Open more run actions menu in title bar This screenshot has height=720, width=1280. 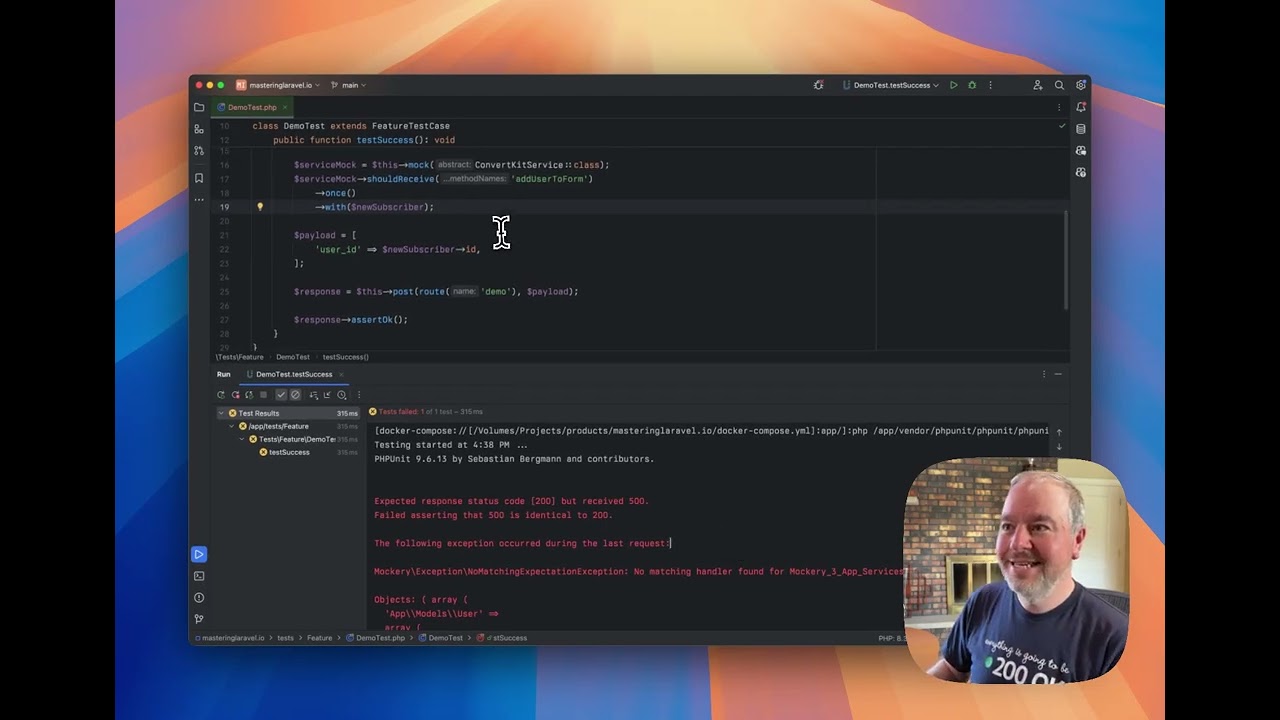point(990,85)
